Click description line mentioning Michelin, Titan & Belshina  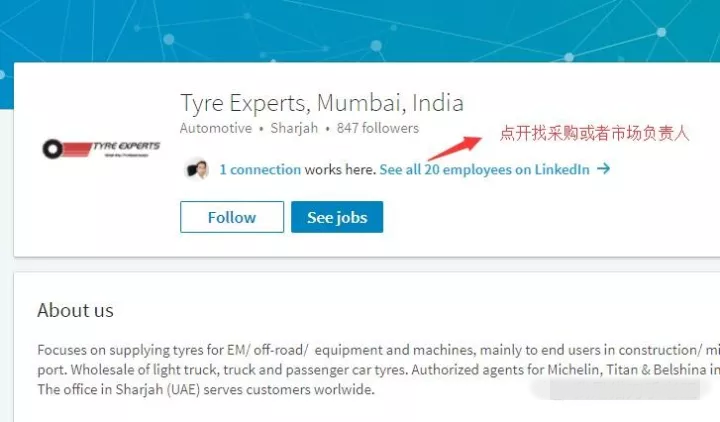[x=378, y=370]
